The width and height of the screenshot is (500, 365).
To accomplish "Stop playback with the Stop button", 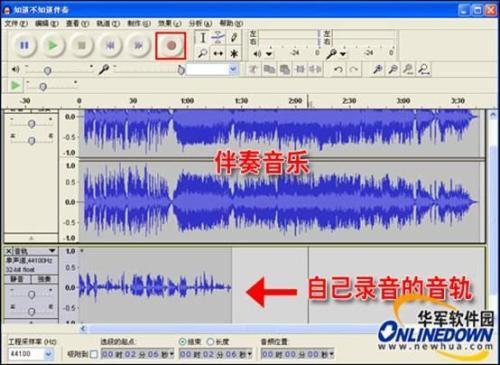I will [81, 45].
